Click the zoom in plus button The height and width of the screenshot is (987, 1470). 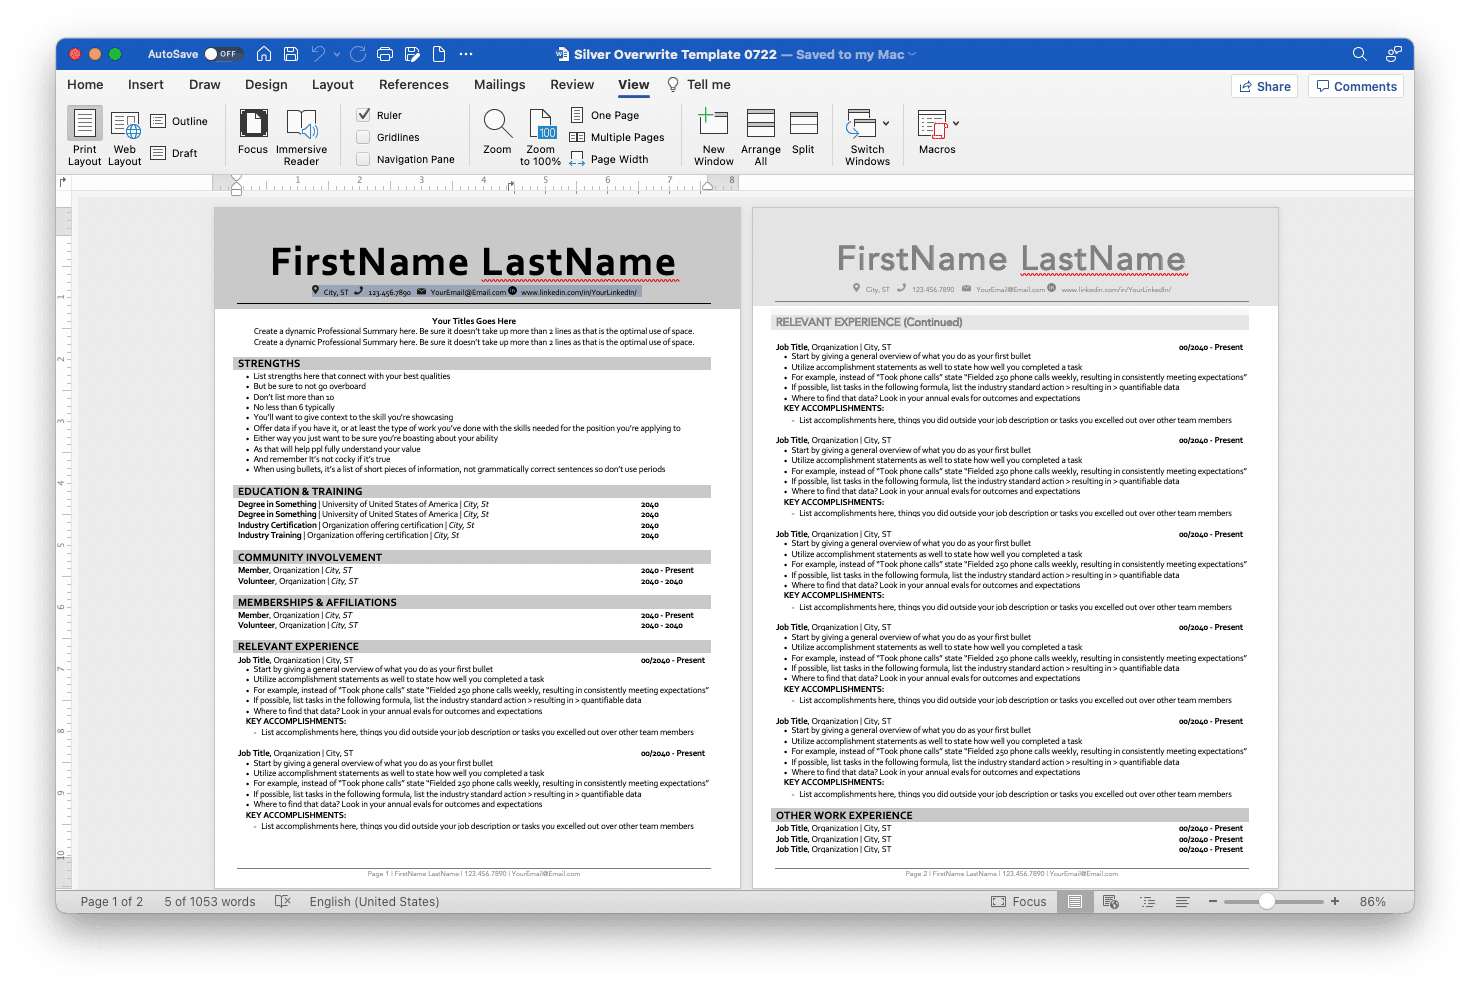pyautogui.click(x=1335, y=901)
